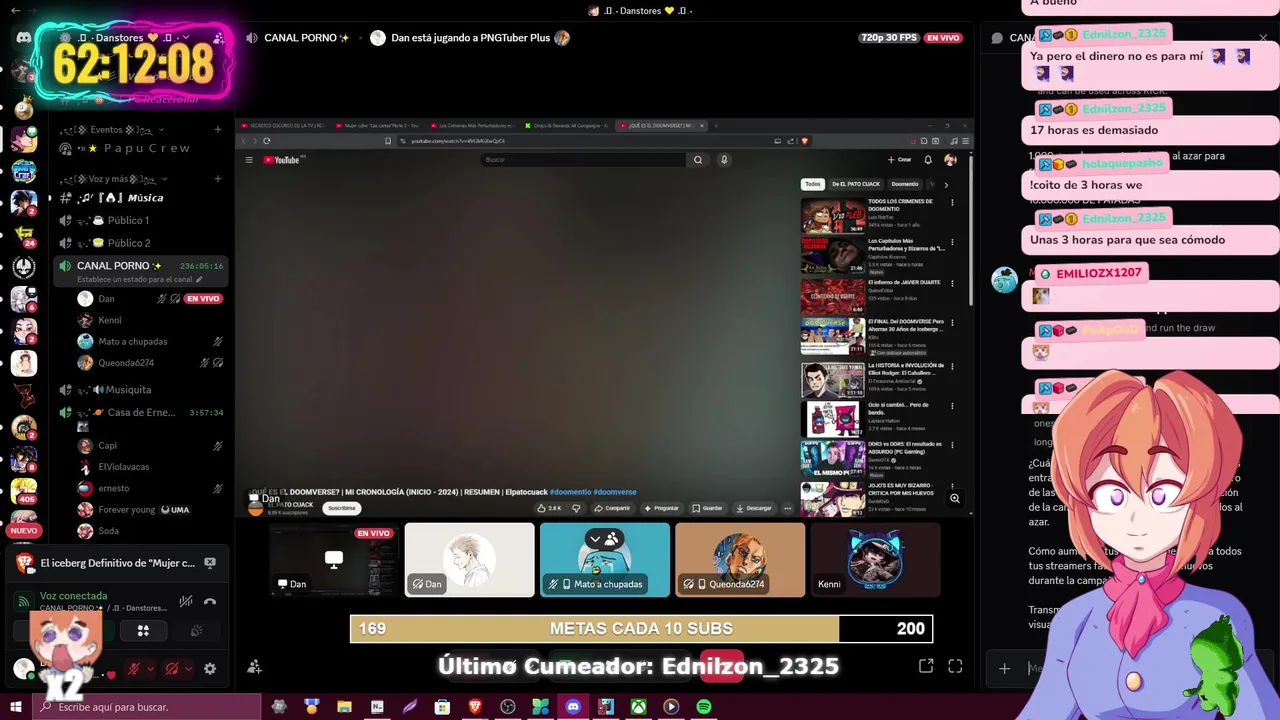Open Xbox app from the taskbar
The height and width of the screenshot is (720, 1280).
[x=638, y=707]
